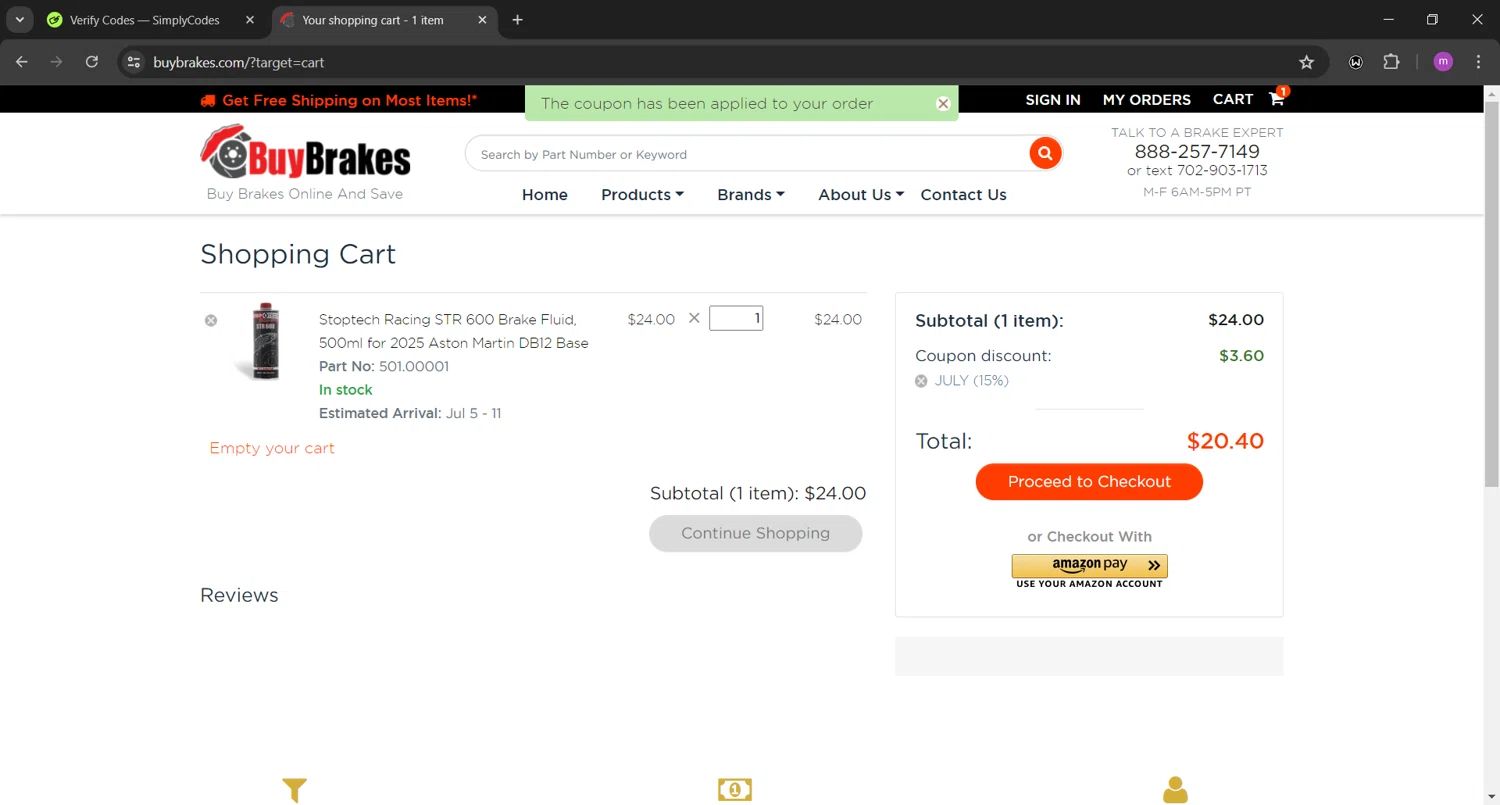The image size is (1500, 805).
Task: Click the browser address bar URL
Action: pos(239,62)
